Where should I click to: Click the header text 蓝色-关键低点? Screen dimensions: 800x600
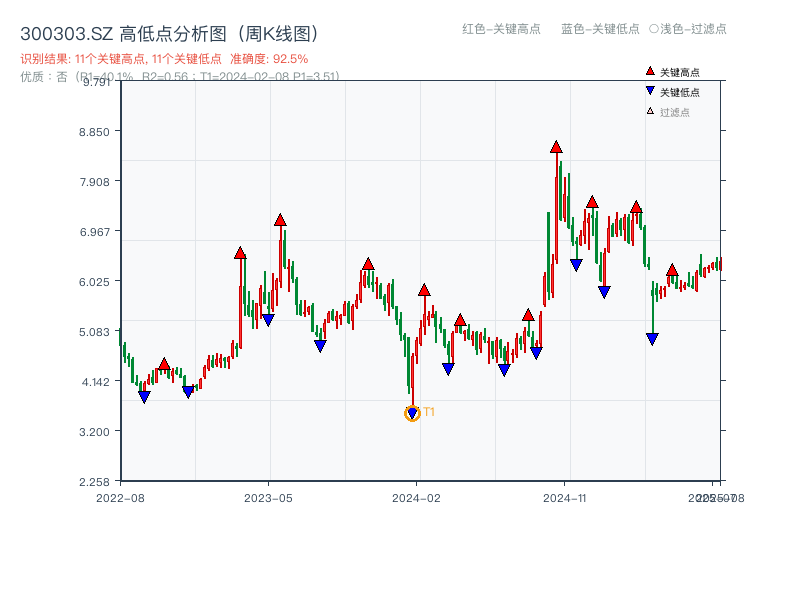[600, 29]
